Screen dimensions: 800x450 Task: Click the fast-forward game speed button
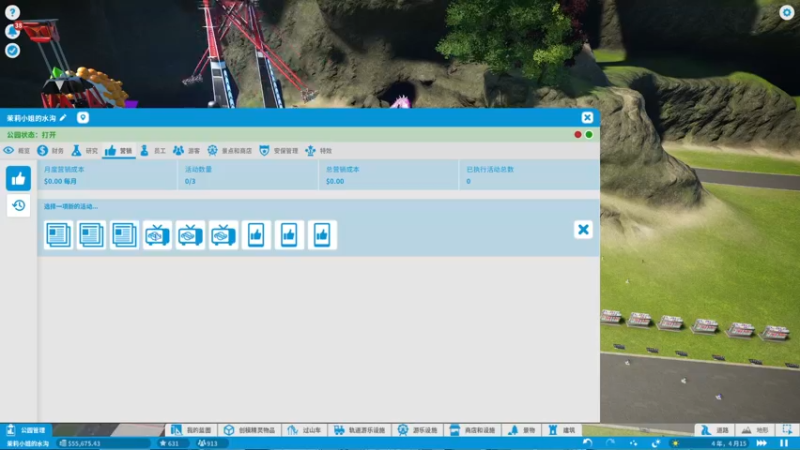click(x=762, y=443)
